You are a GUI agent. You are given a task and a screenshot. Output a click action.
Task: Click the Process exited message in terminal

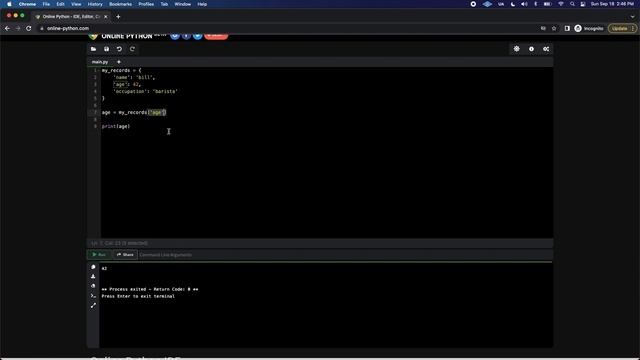(x=150, y=289)
